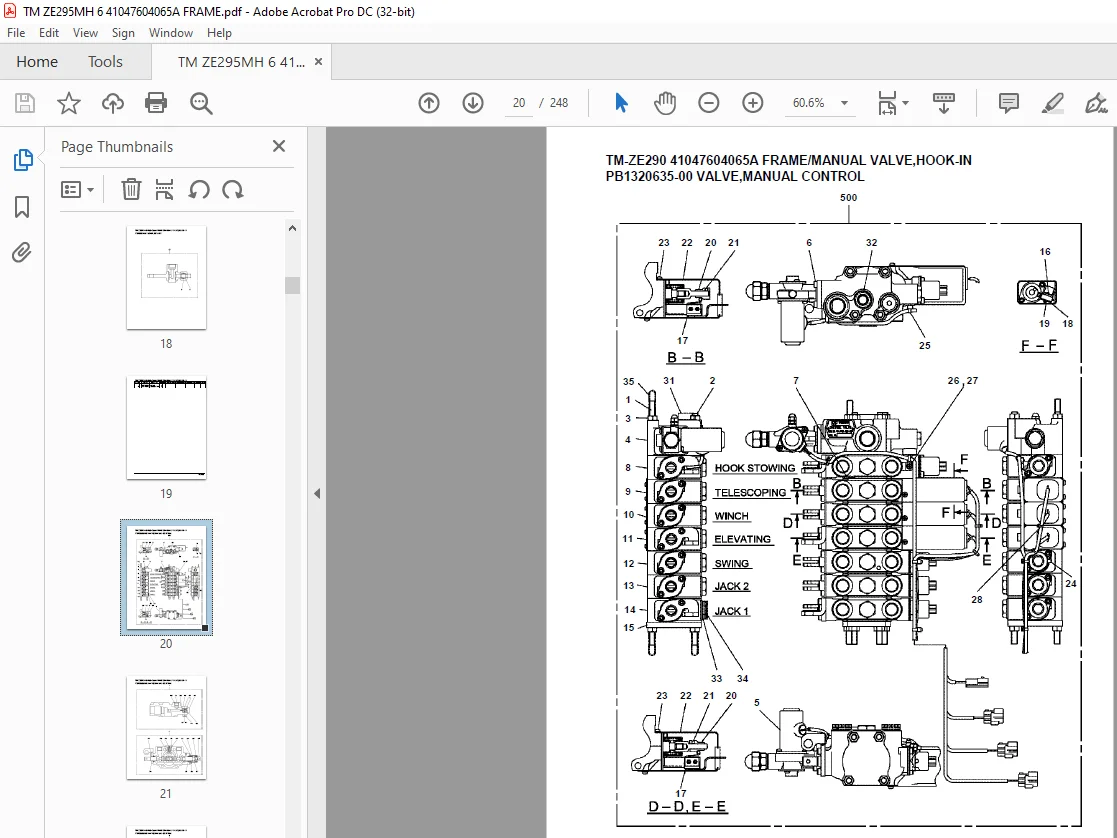Open the Find text magnifier icon
The image size is (1117, 838).
click(201, 103)
